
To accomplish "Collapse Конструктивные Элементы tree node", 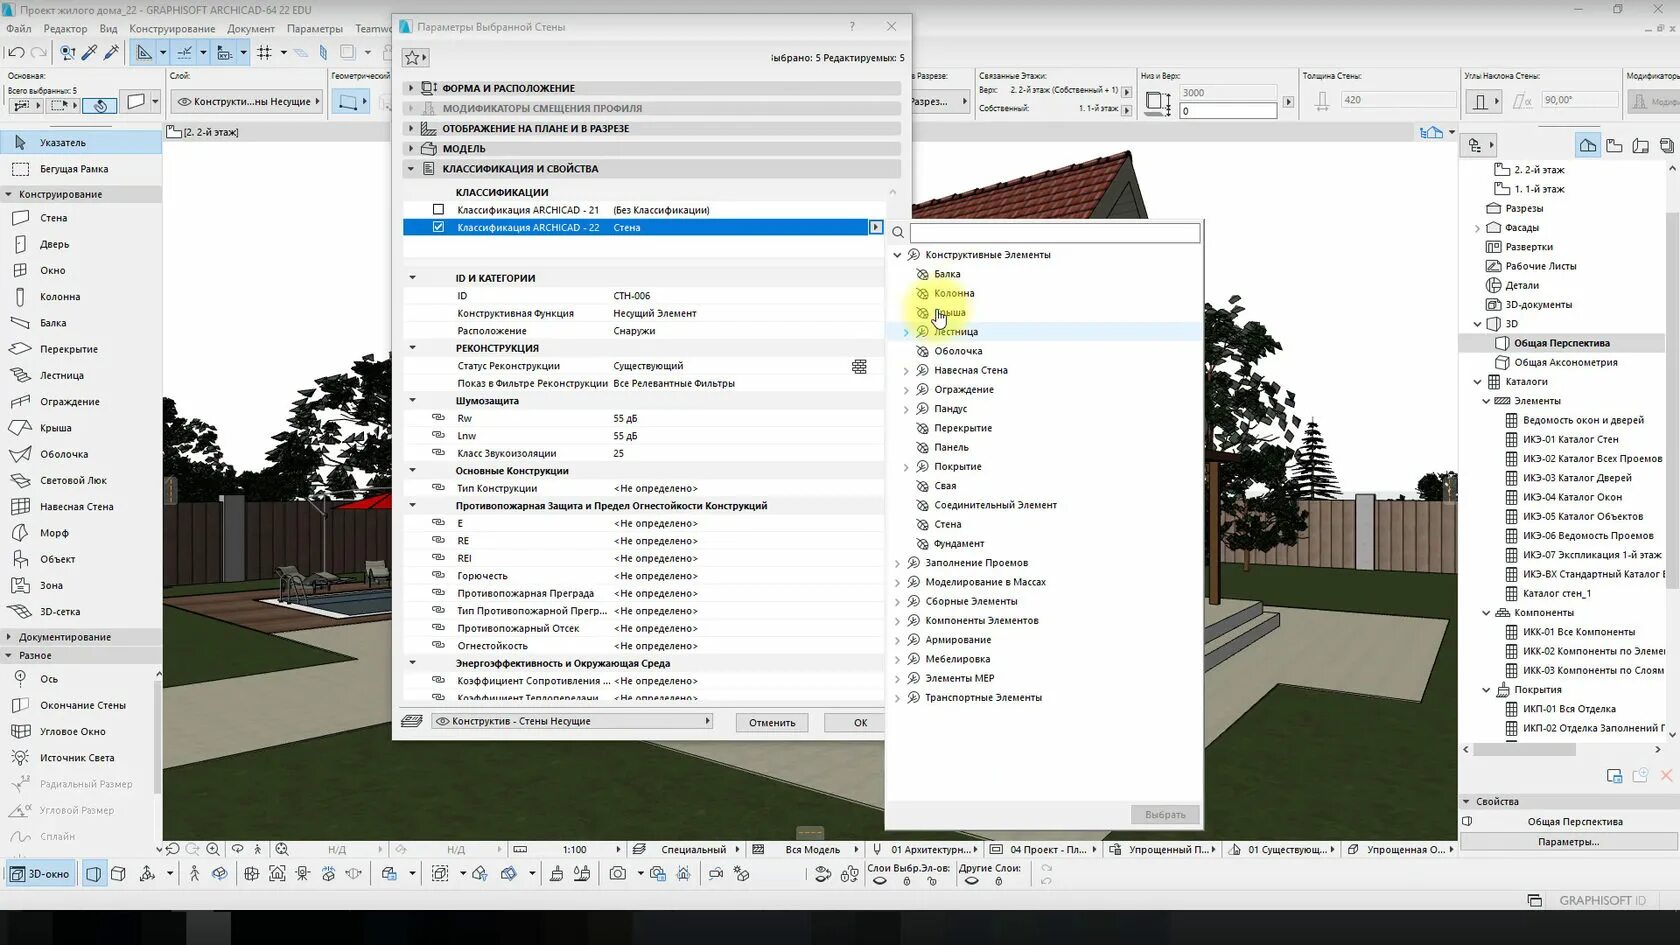I will (x=897, y=255).
